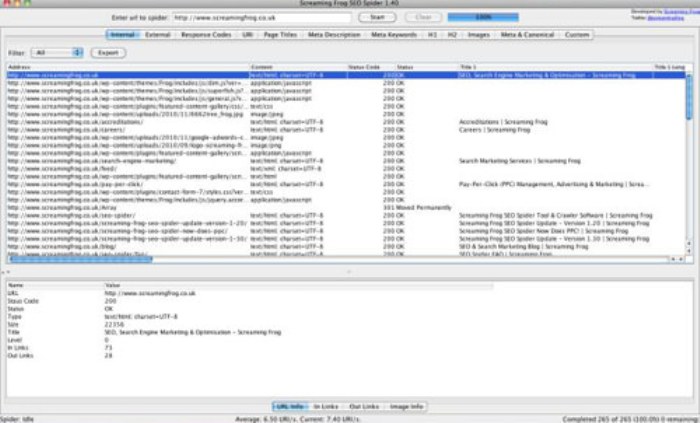Click the horizontal scrollbar under the URL table
700x423 pixels.
coord(80,259)
